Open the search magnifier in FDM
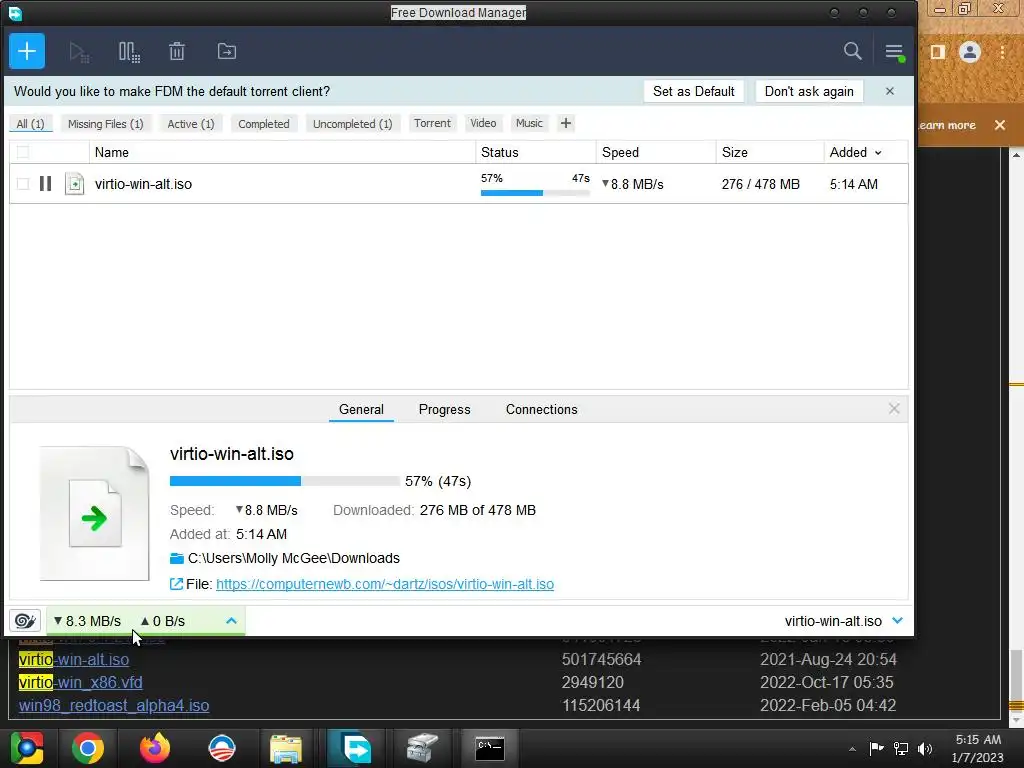The height and width of the screenshot is (768, 1024). 852,51
